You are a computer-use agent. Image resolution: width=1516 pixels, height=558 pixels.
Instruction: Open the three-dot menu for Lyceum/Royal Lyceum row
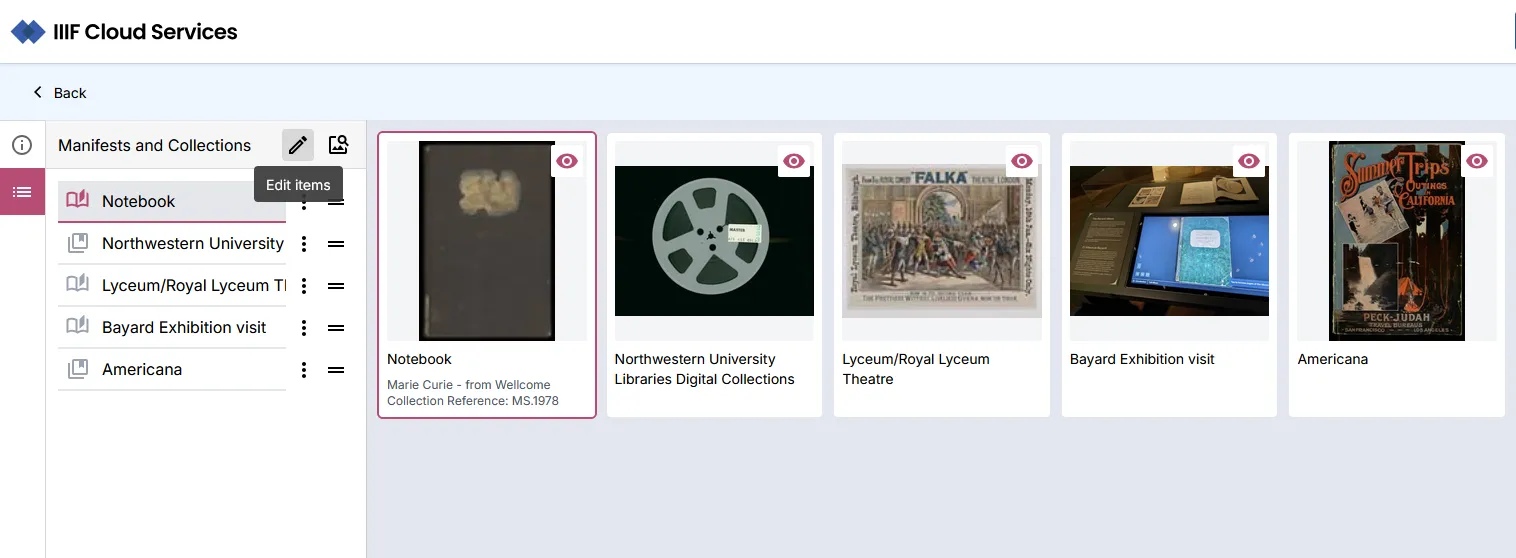pos(304,286)
